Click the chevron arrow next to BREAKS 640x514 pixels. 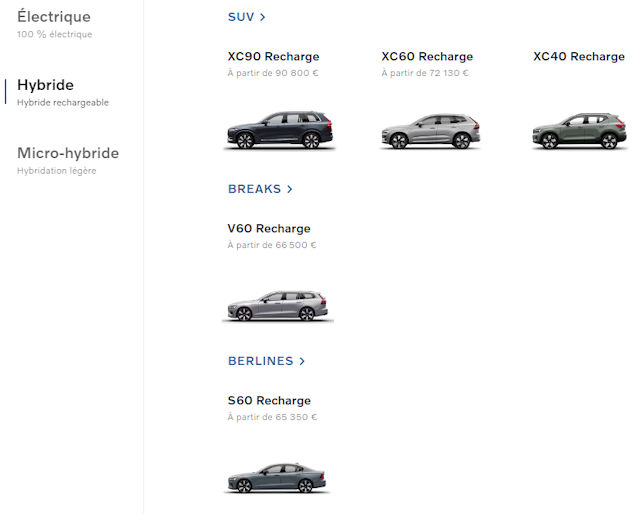coord(290,189)
